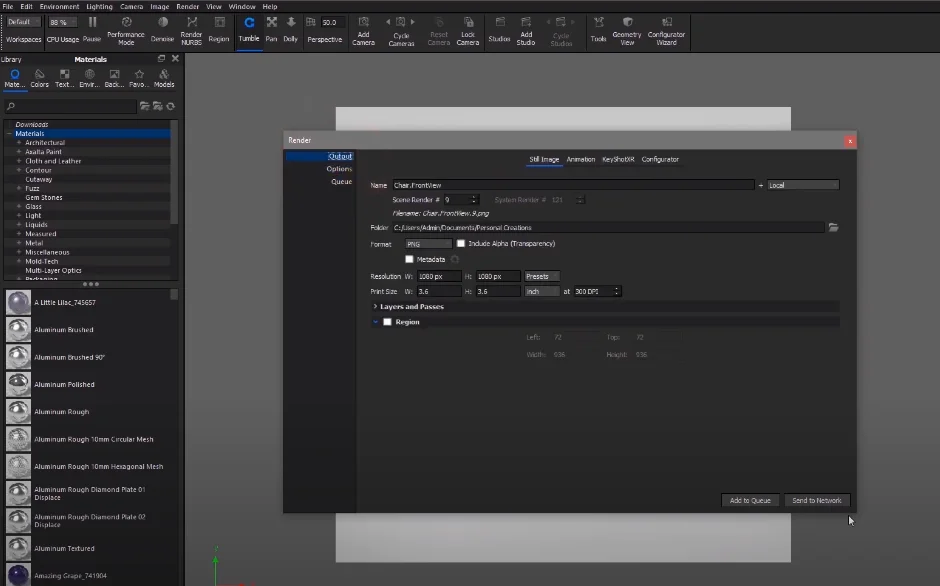The height and width of the screenshot is (586, 940).
Task: Activate the Region toolbar icon
Action: (x=219, y=22)
